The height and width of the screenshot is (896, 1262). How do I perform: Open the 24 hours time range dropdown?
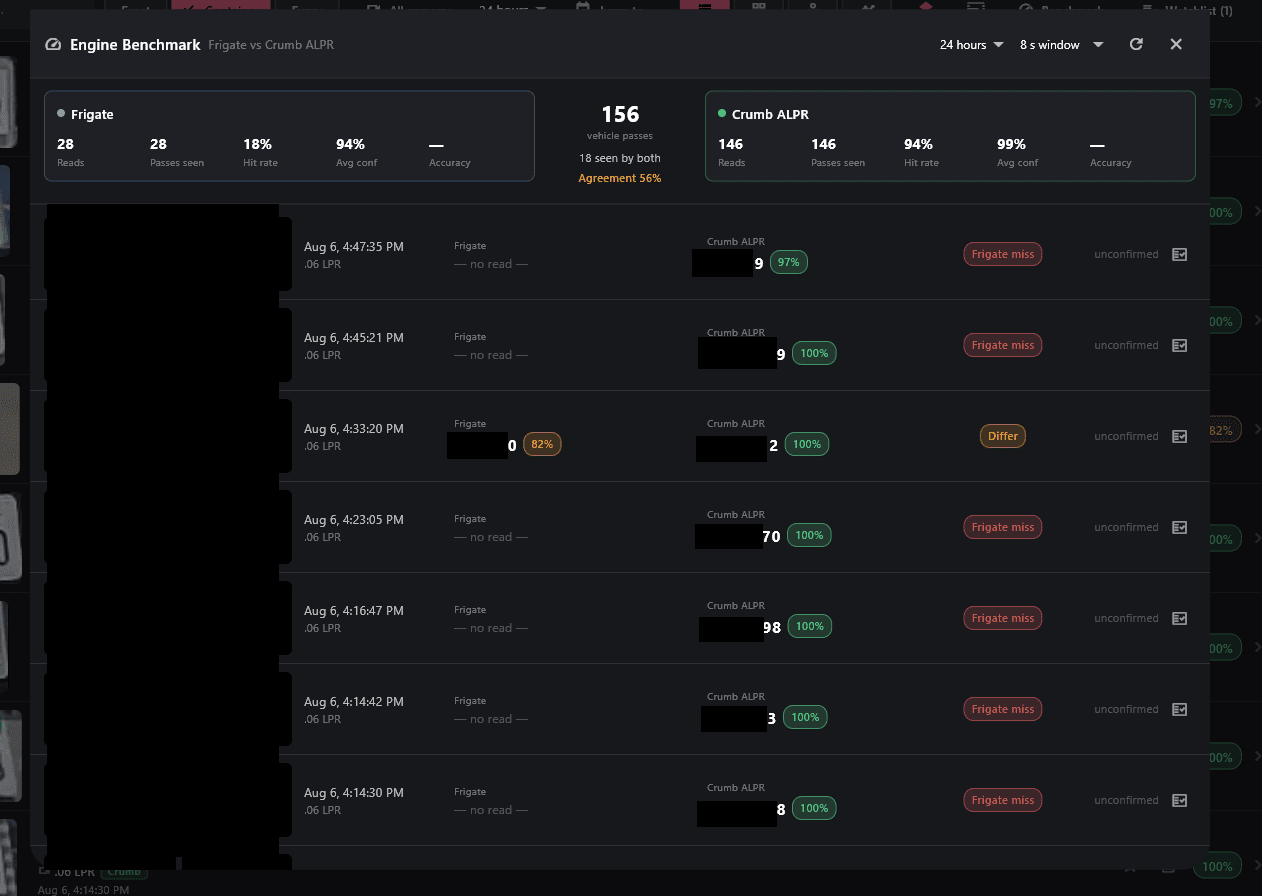[971, 45]
